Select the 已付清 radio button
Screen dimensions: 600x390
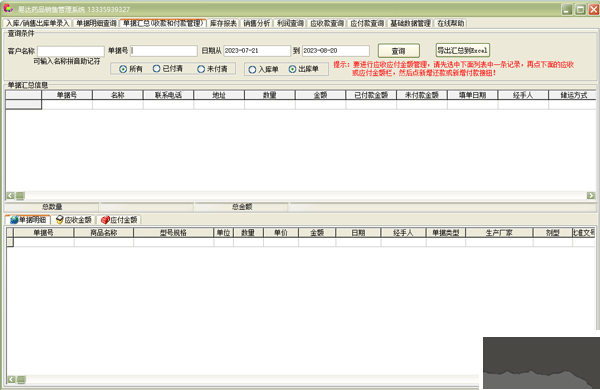click(x=156, y=69)
